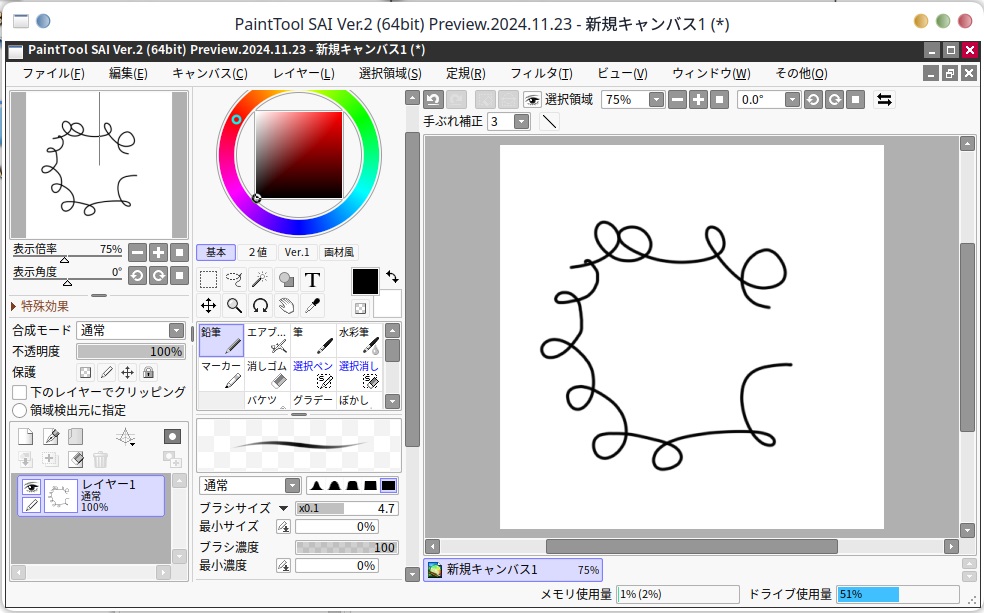Swap foreground and background colors
984x613 pixels.
click(392, 276)
